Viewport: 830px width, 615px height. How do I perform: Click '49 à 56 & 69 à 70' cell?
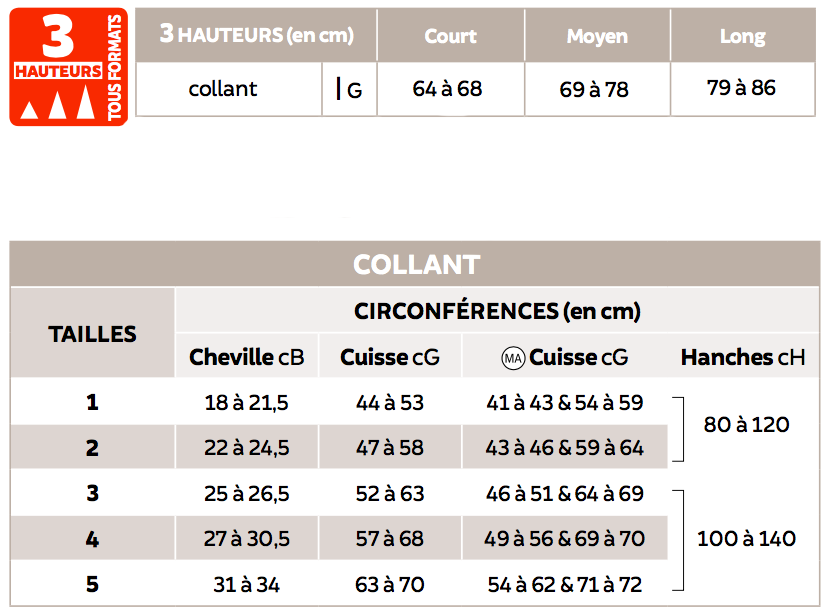[x=565, y=539]
